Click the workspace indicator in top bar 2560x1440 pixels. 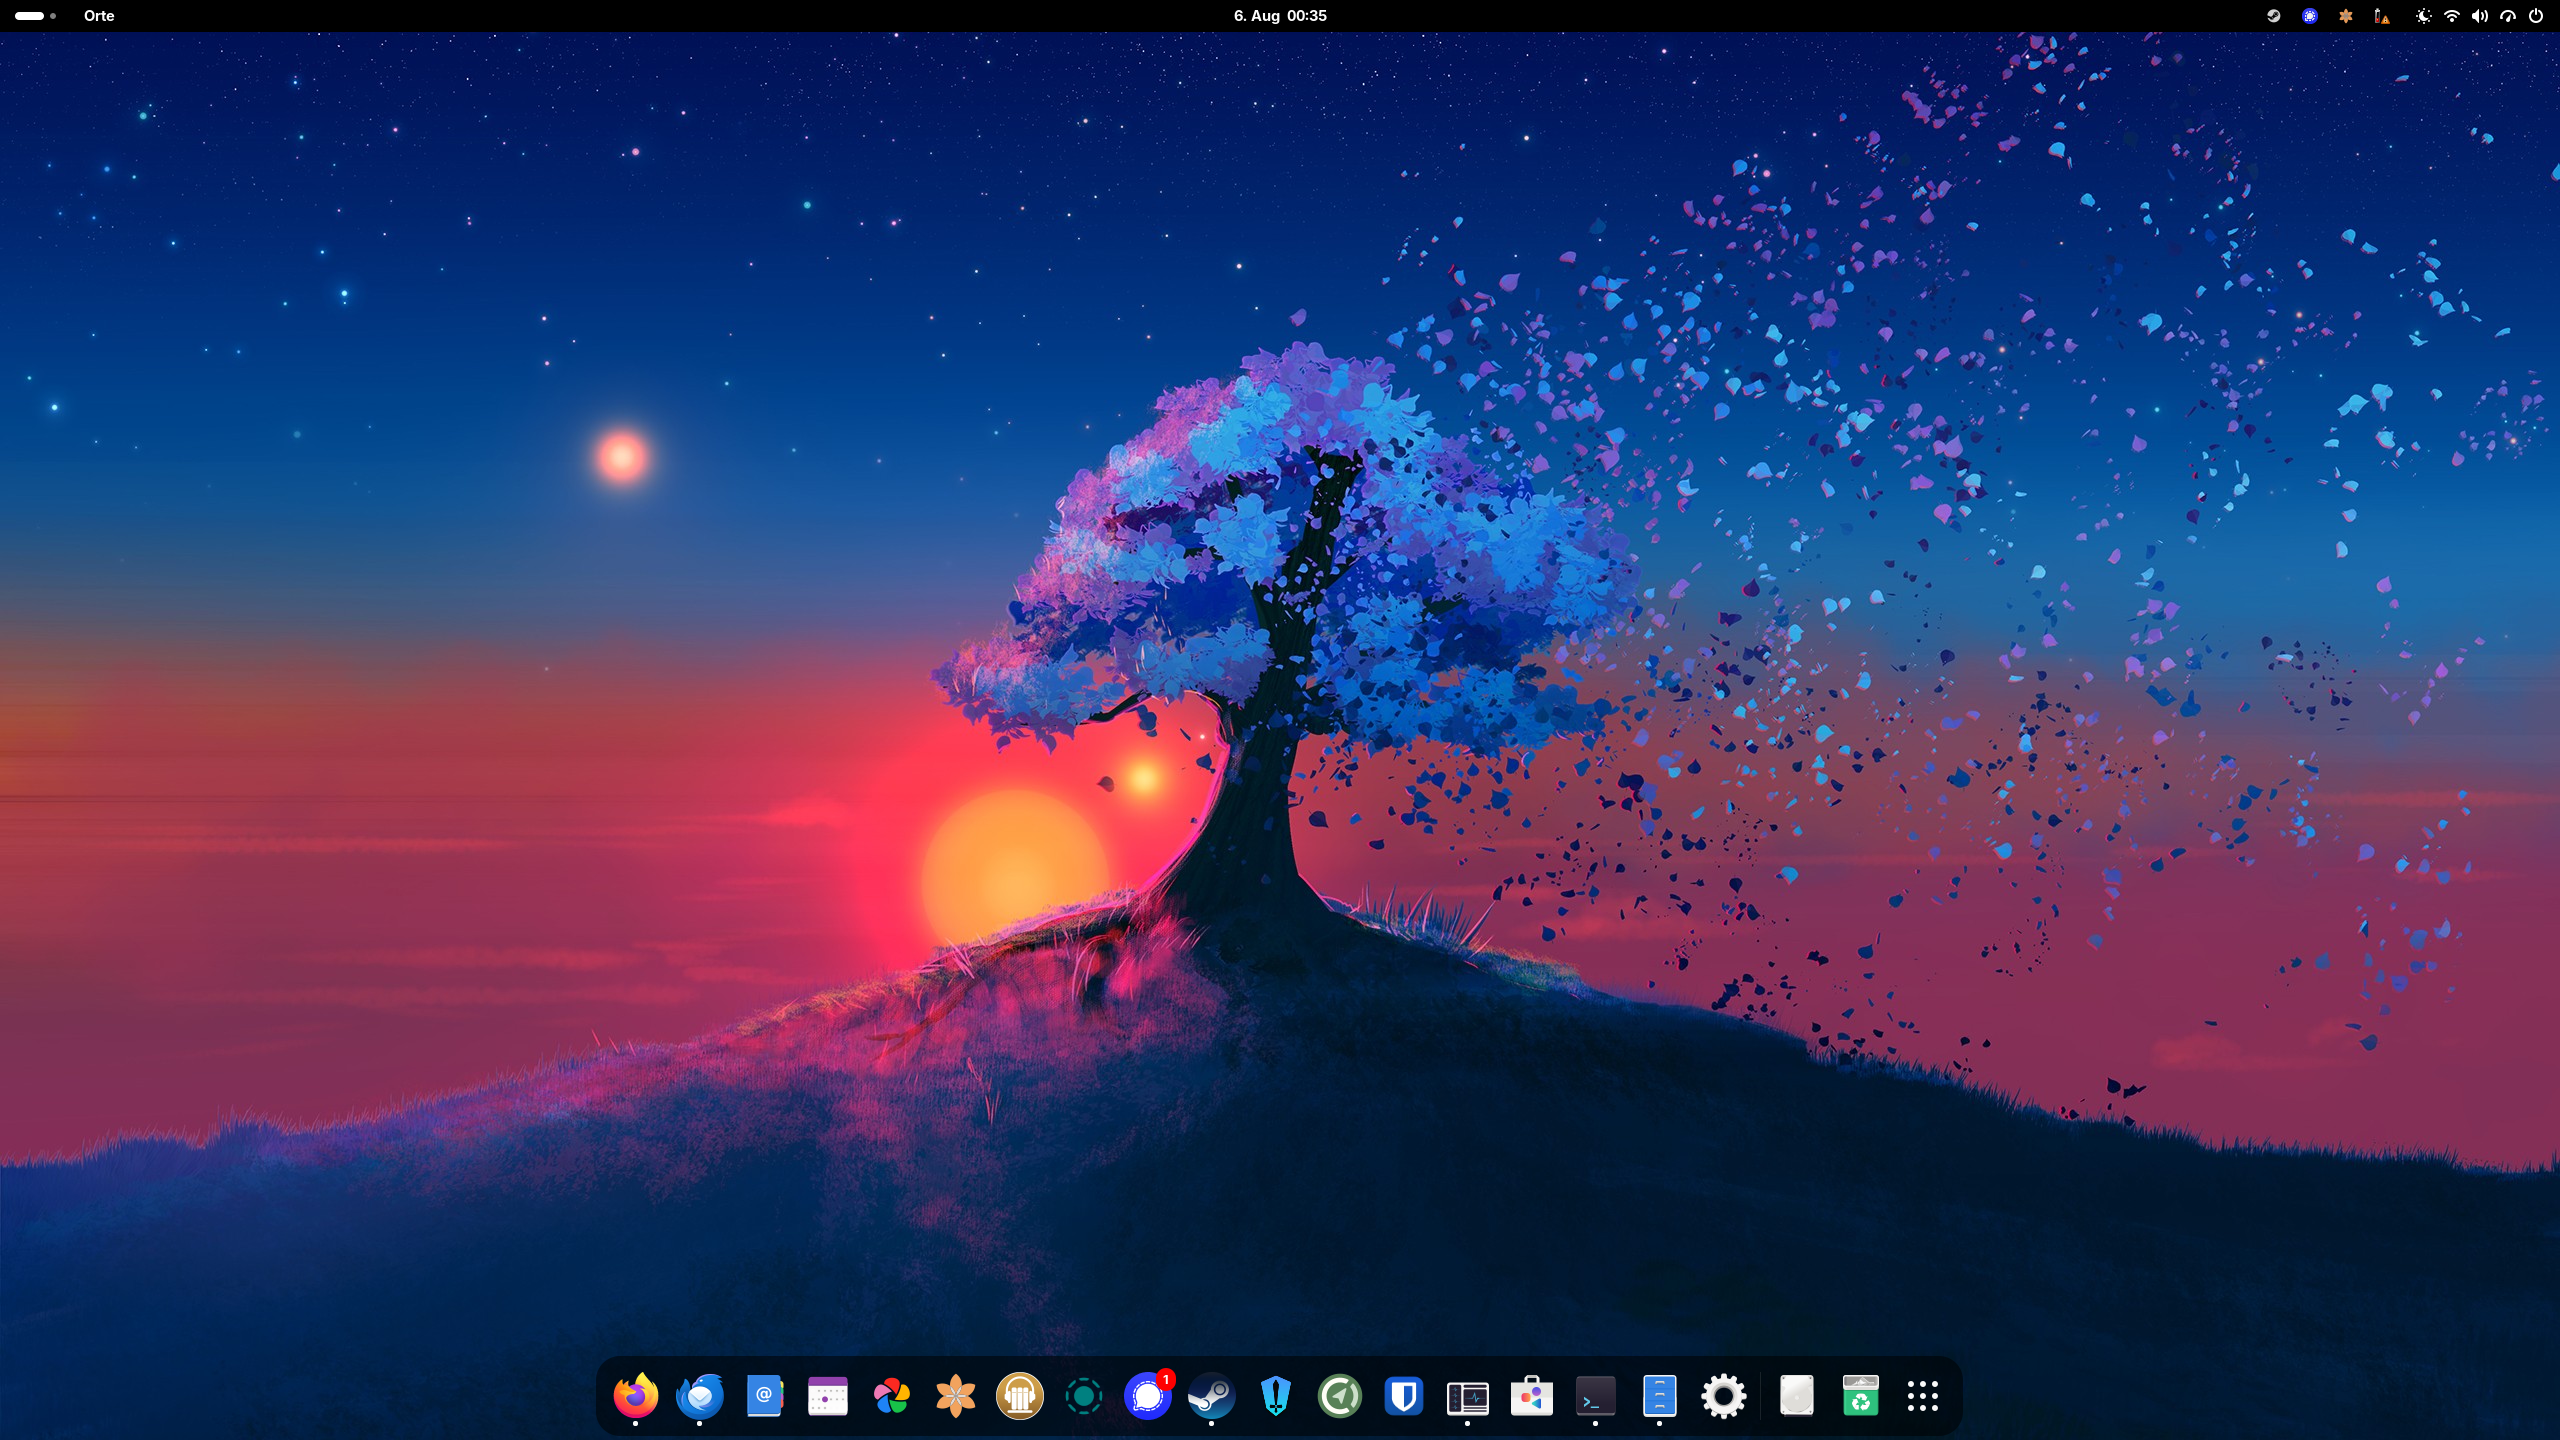[35, 16]
